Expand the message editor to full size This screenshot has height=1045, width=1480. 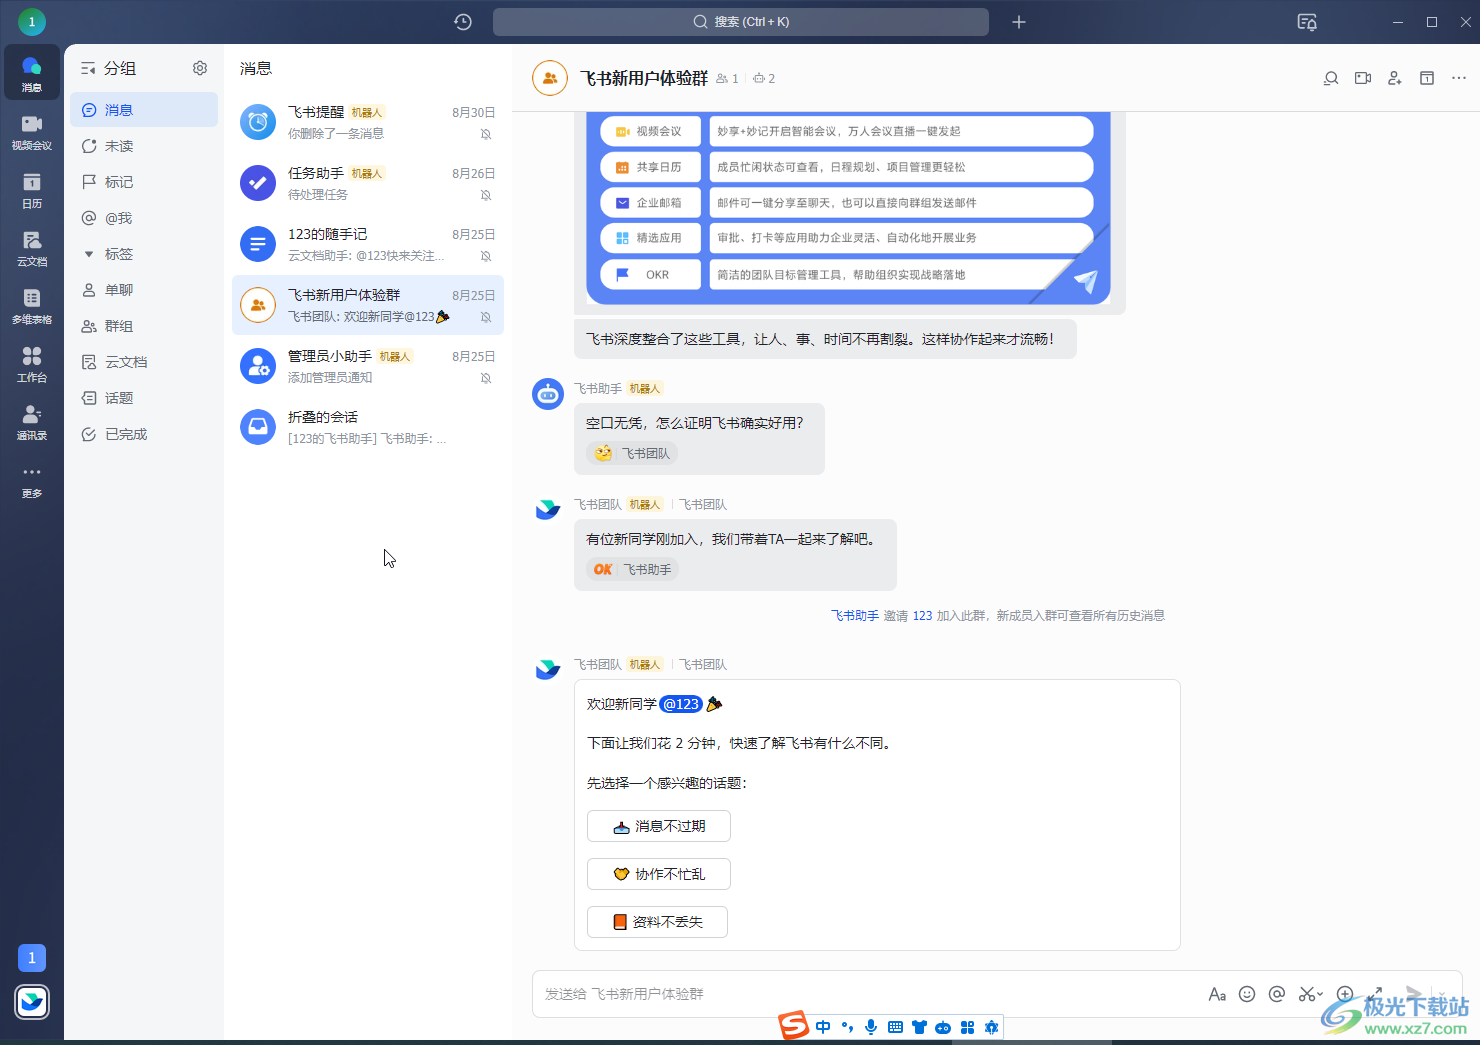pos(1376,994)
